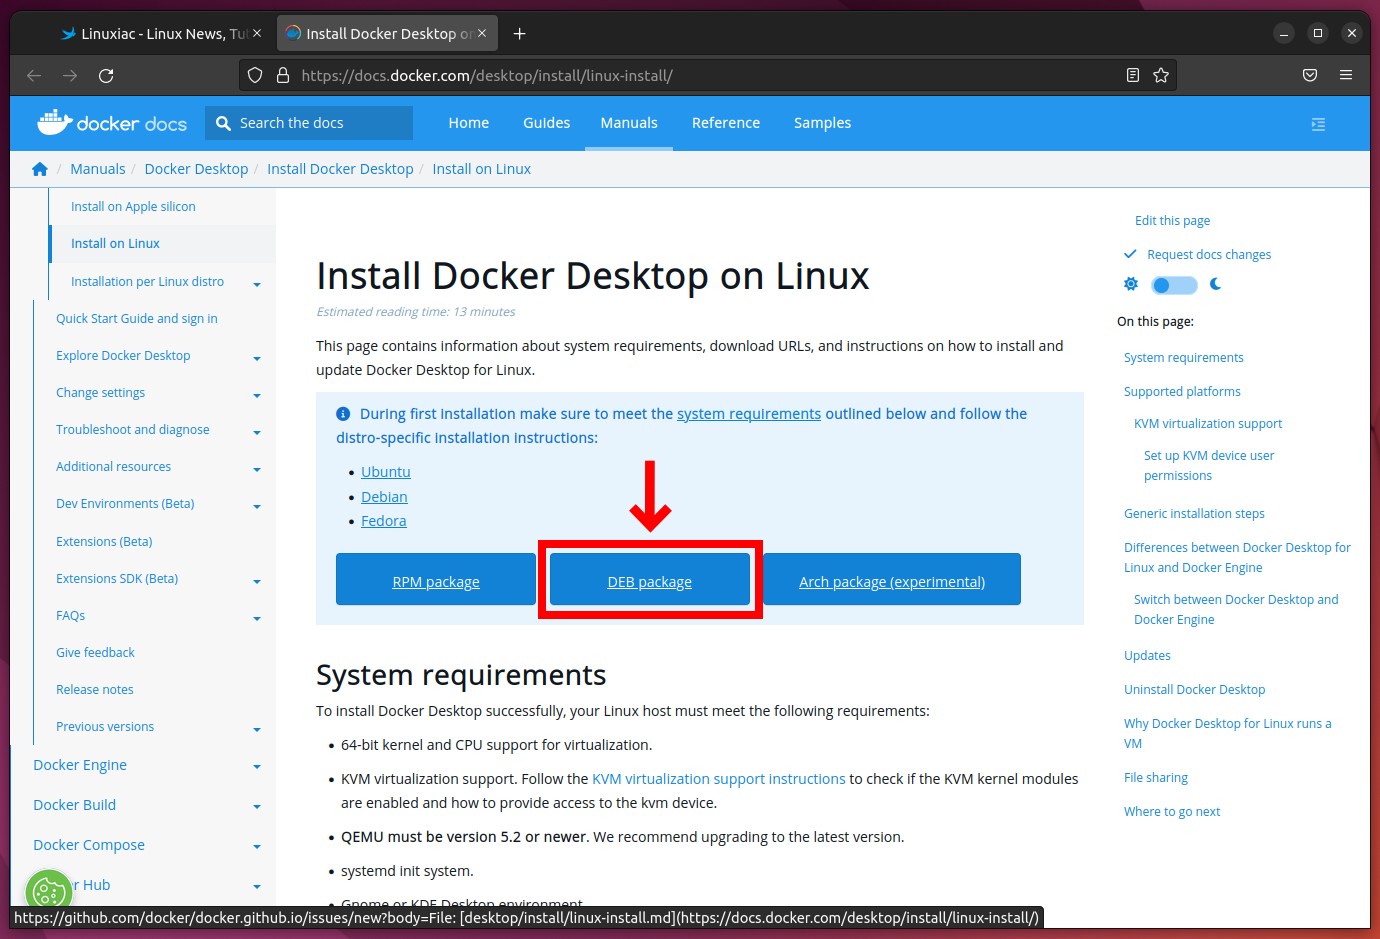Jump to Supported platforms section

1182,392
